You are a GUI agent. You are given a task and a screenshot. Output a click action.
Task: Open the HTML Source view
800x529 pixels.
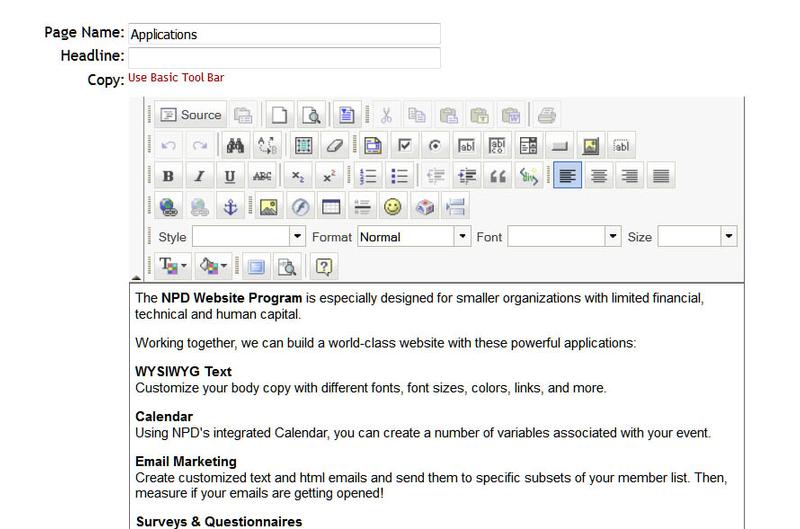pos(191,115)
